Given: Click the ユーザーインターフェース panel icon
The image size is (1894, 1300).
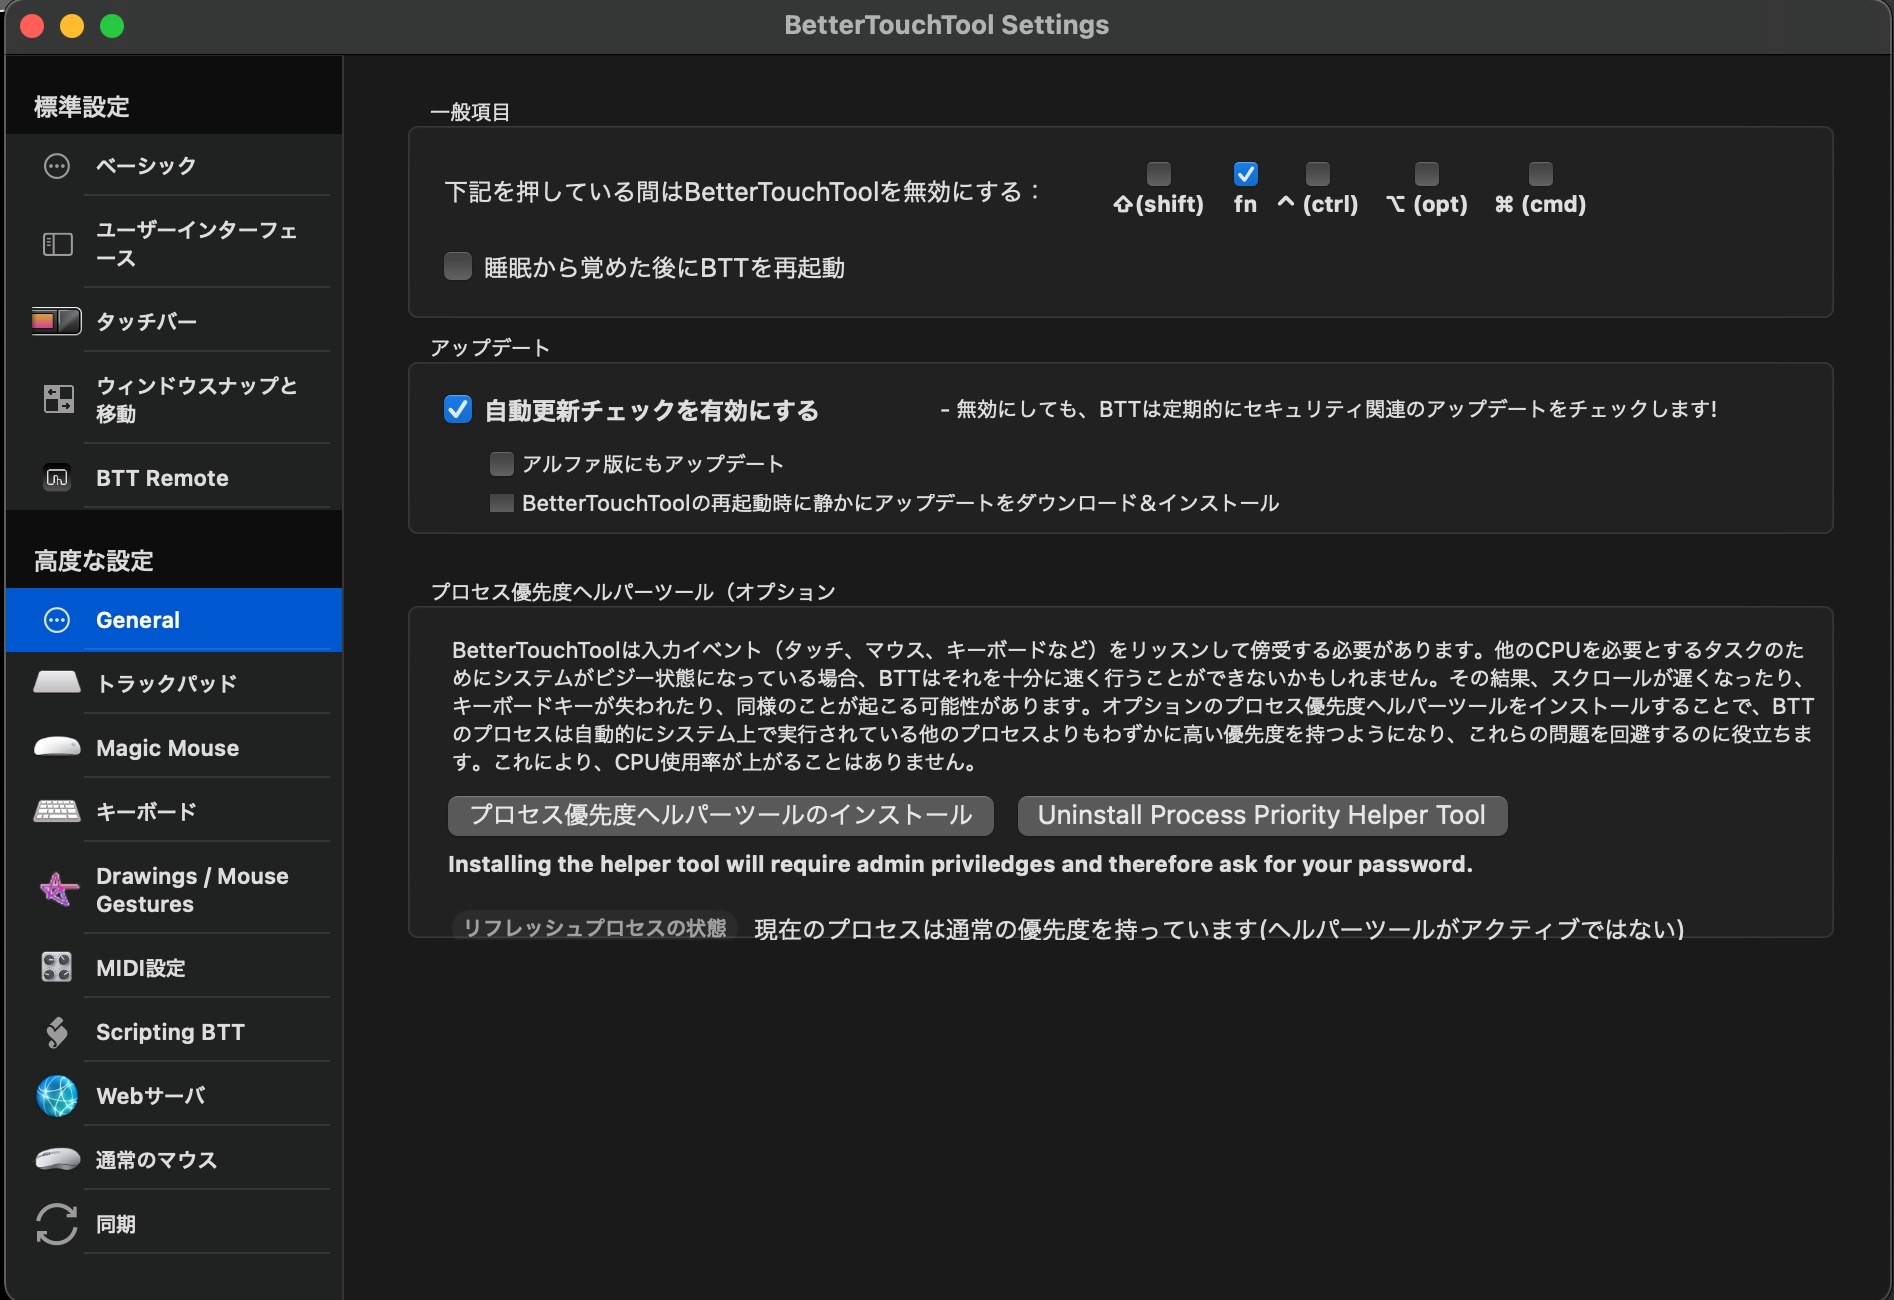Looking at the screenshot, I should [x=57, y=244].
